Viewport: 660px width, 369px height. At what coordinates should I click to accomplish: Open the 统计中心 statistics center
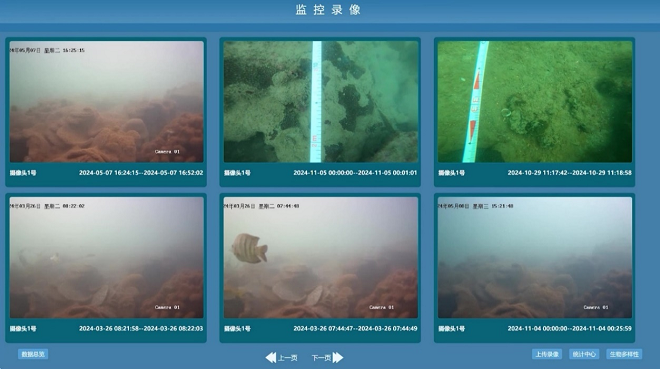tap(584, 354)
